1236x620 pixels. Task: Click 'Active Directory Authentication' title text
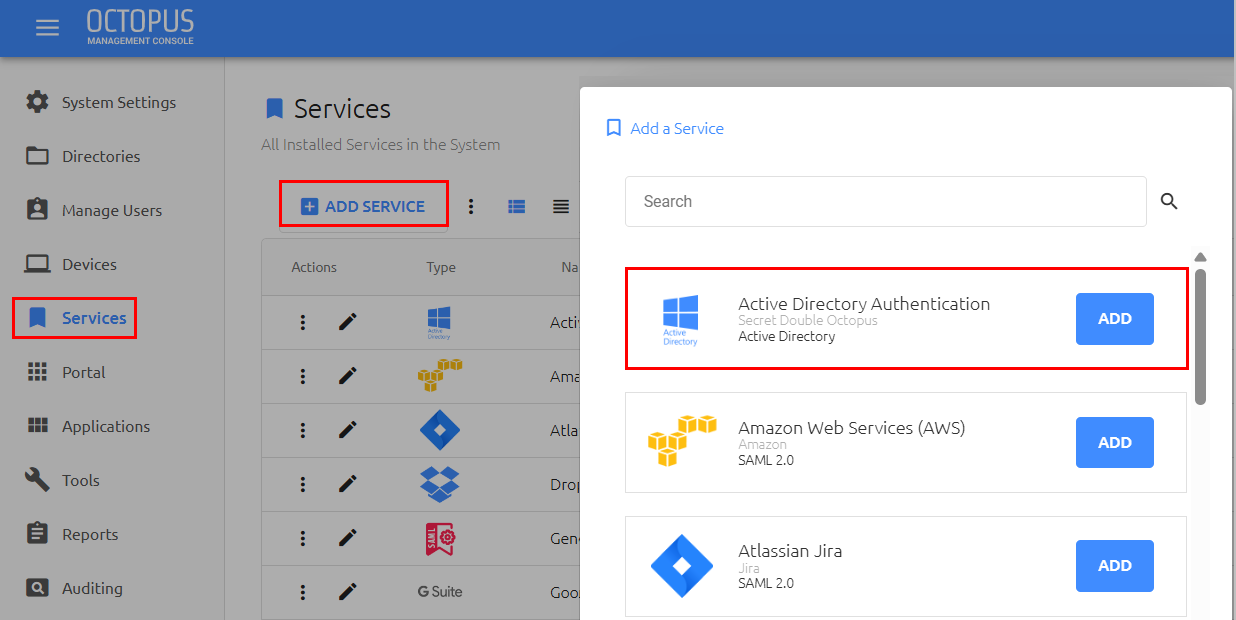click(864, 304)
